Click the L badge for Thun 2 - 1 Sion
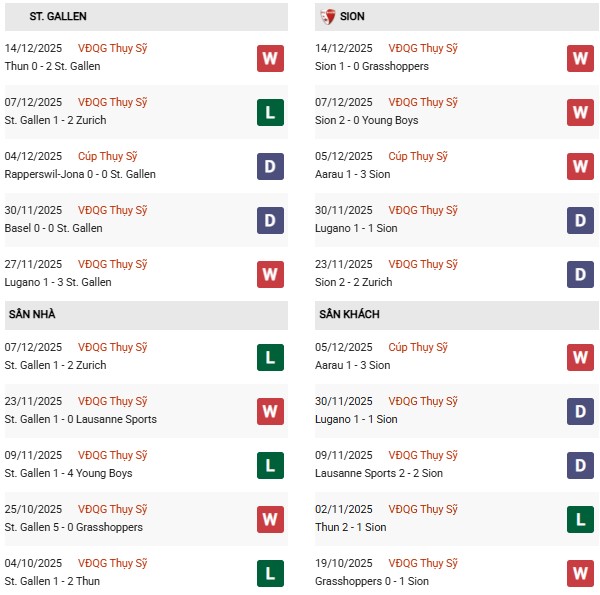600x595 pixels. point(580,519)
